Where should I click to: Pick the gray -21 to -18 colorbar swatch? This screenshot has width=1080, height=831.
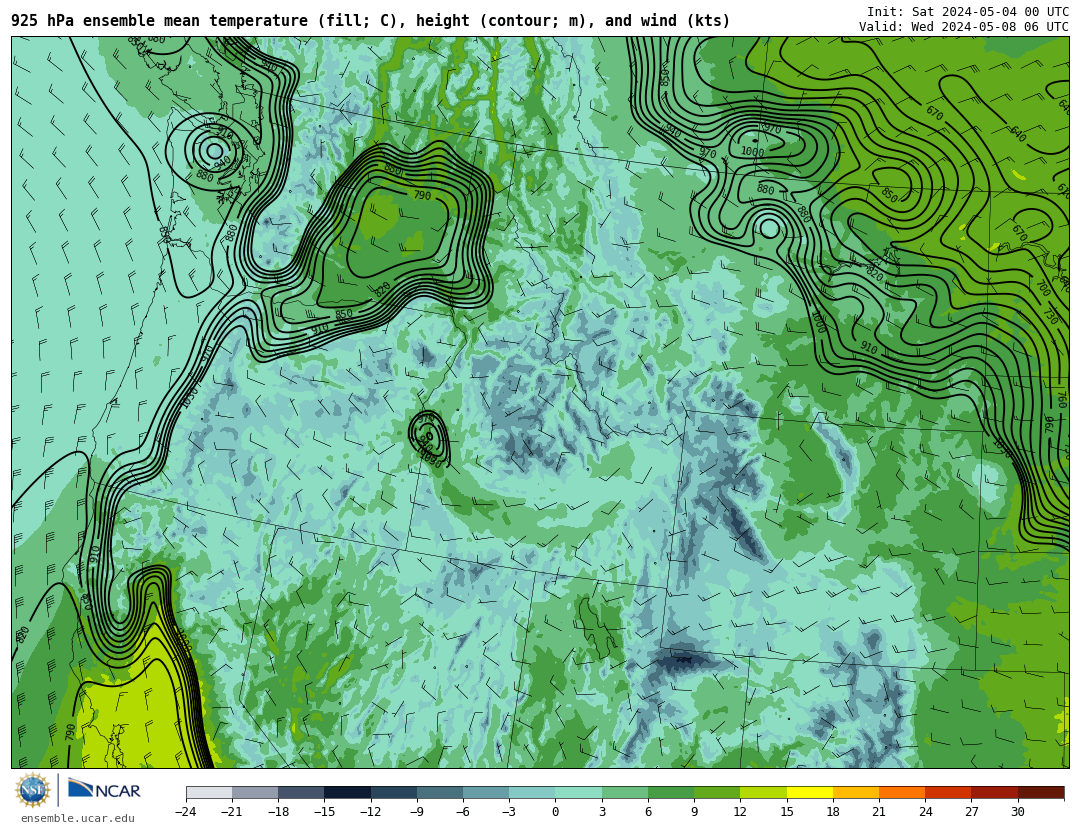(x=256, y=792)
